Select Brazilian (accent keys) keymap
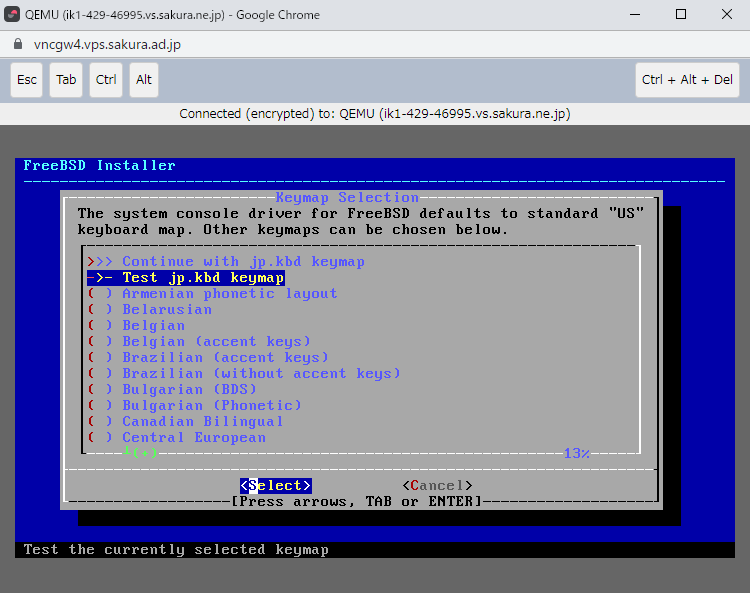This screenshot has height=593, width=750. click(225, 358)
